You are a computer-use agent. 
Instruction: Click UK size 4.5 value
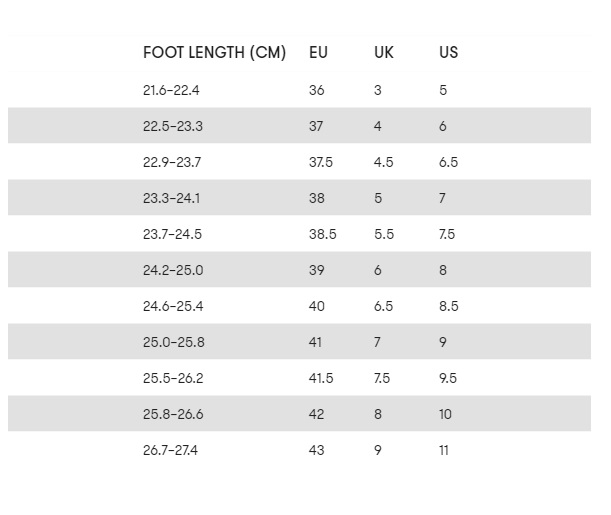click(x=384, y=162)
